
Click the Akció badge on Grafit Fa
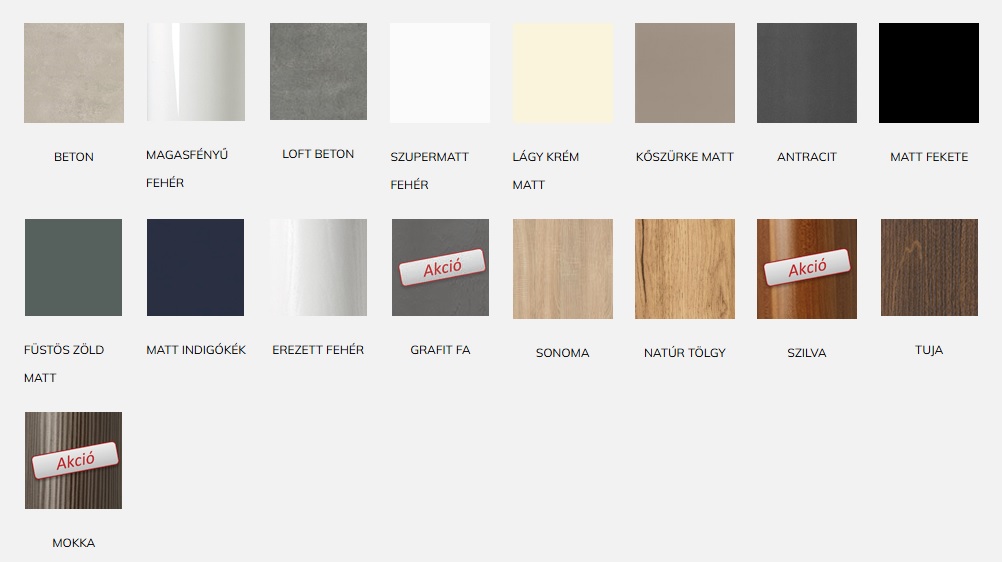coord(442,267)
